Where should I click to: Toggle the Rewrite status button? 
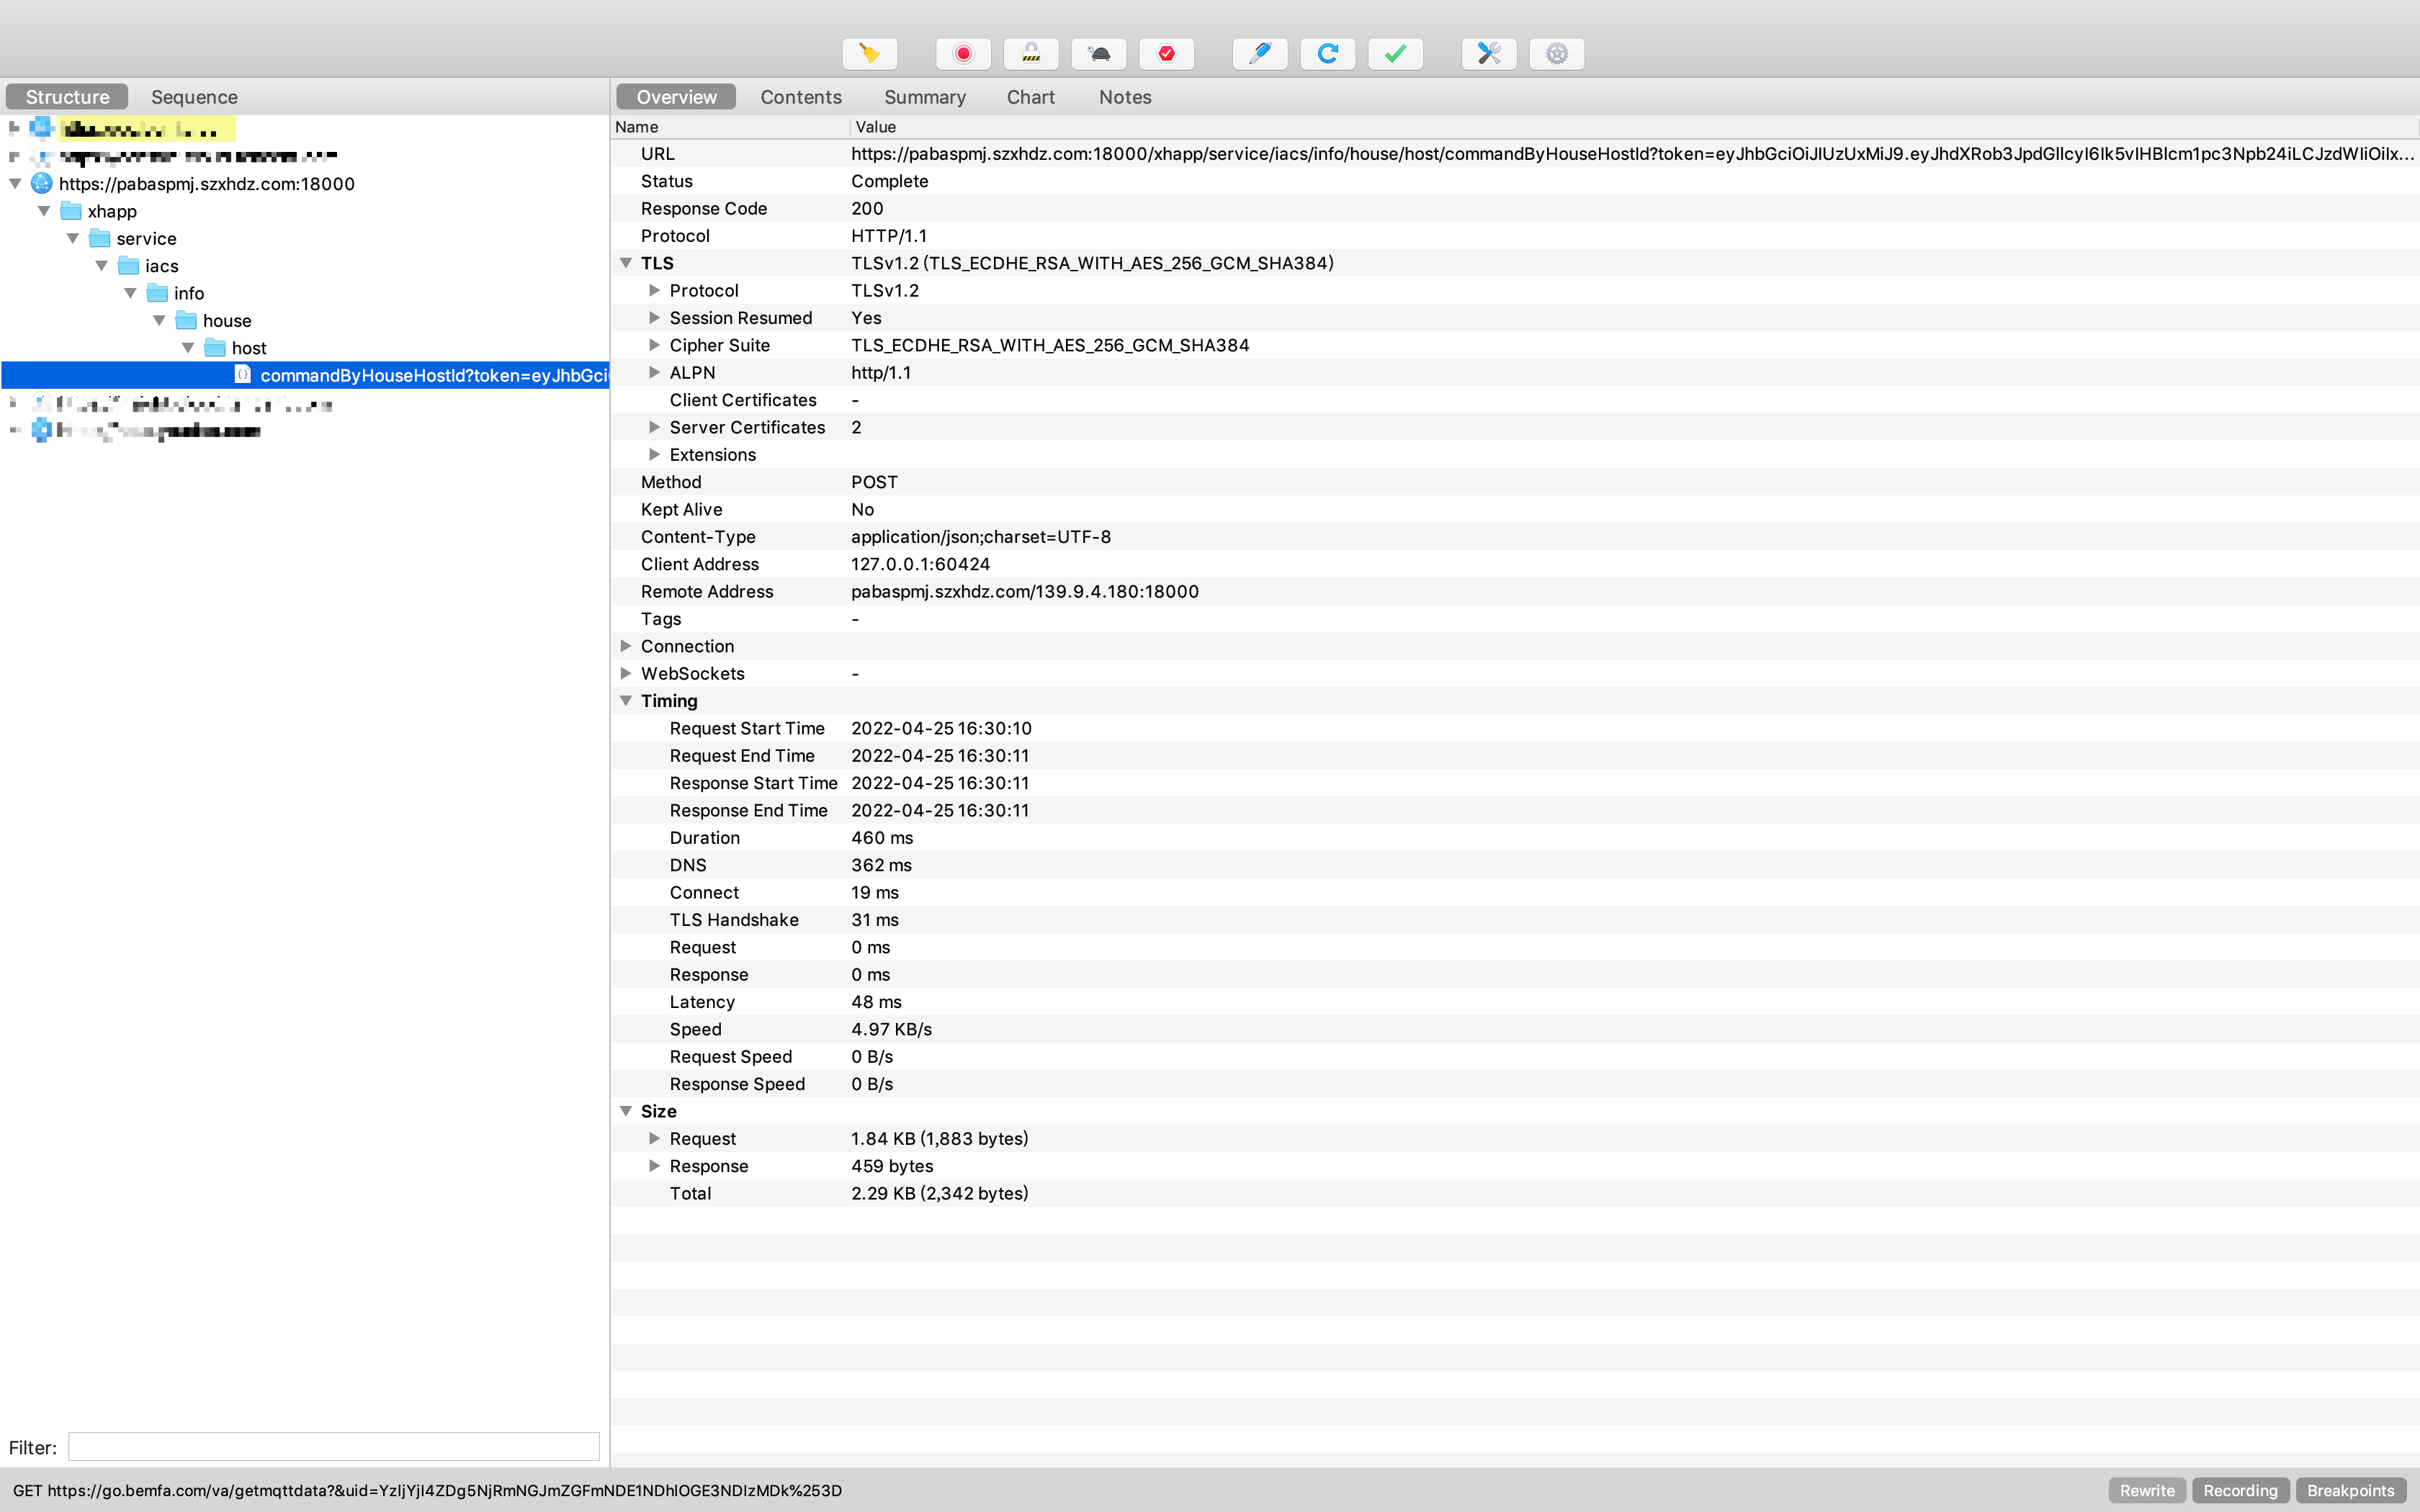[2147, 1490]
